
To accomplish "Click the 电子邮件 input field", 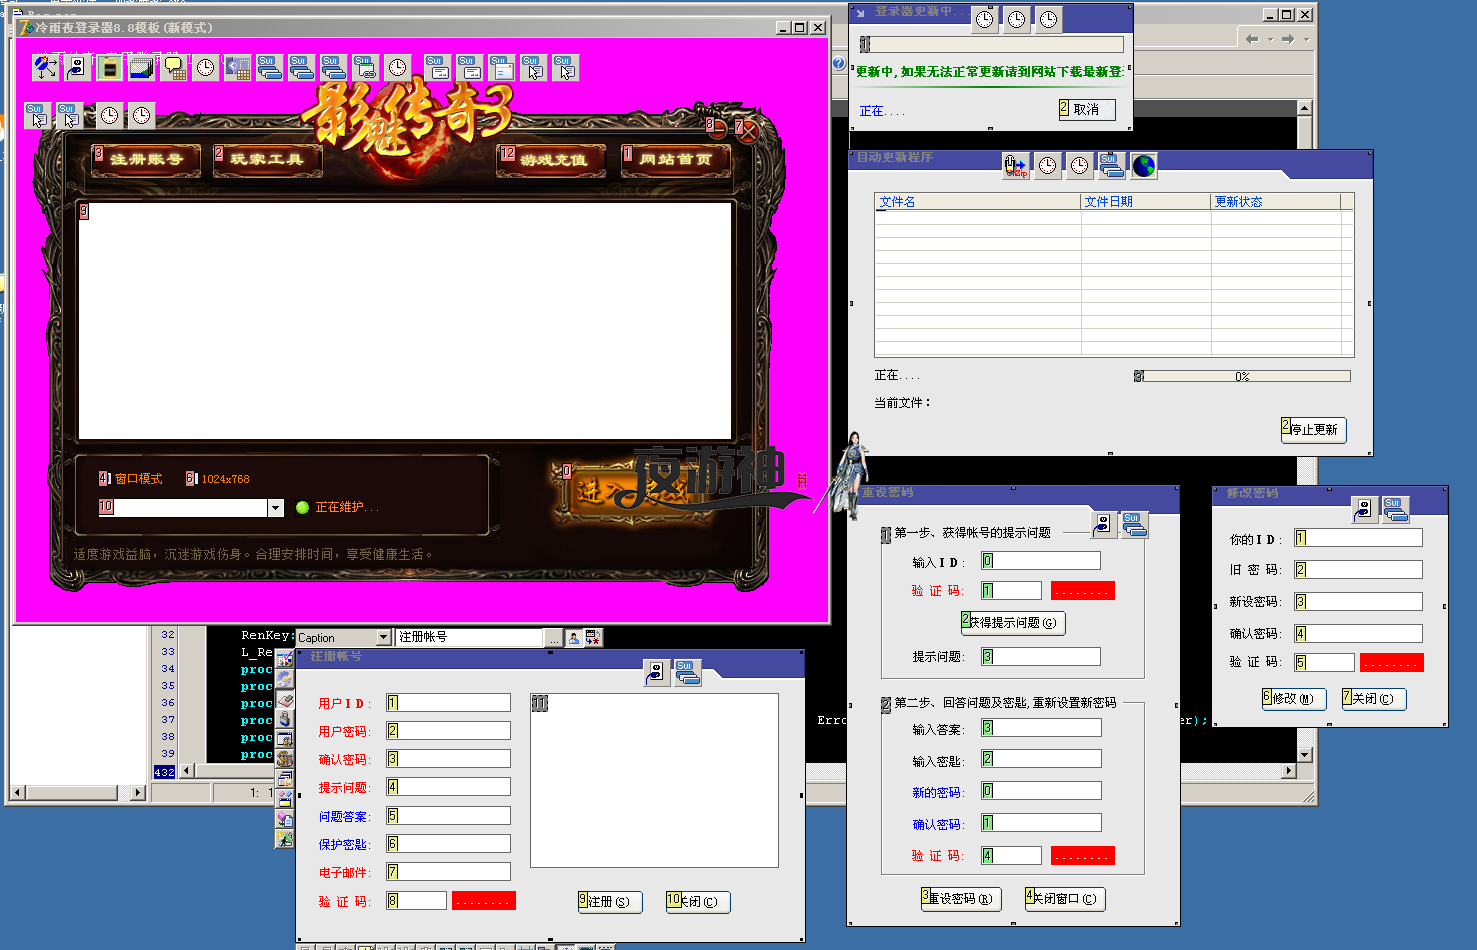I will click(x=448, y=872).
